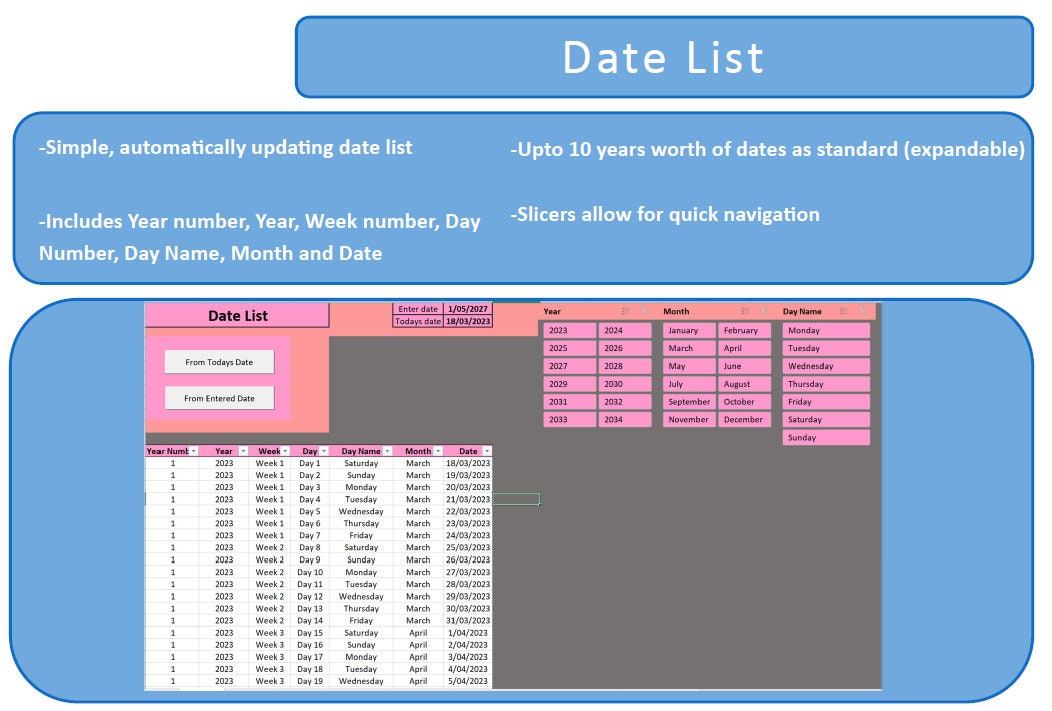Viewport: 1052px width, 711px height.
Task: Select Sunday in the Day Name slicer
Action: click(825, 437)
